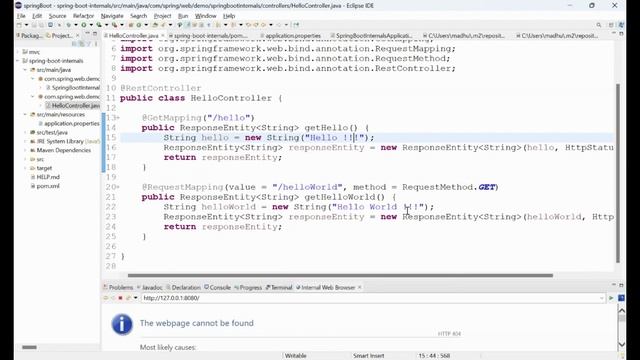Click the editor vertical scrollbar
Image resolution: width=640 pixels, height=360 pixels.
[x=618, y=173]
